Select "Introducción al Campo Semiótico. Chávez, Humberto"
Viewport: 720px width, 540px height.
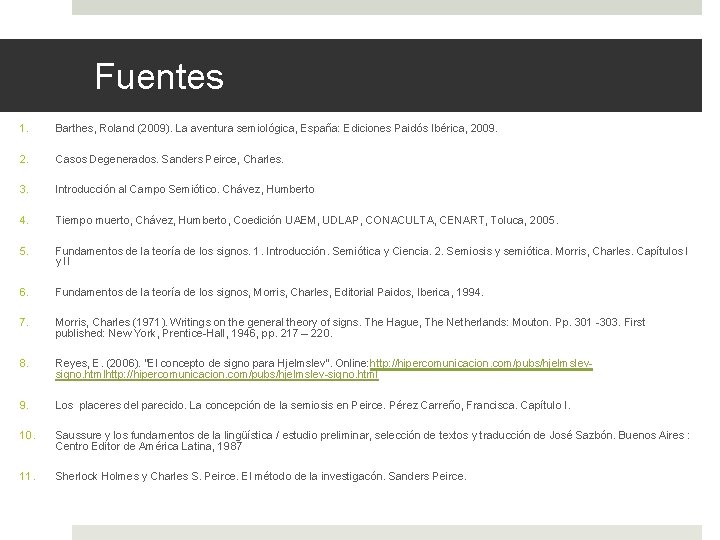(185, 189)
